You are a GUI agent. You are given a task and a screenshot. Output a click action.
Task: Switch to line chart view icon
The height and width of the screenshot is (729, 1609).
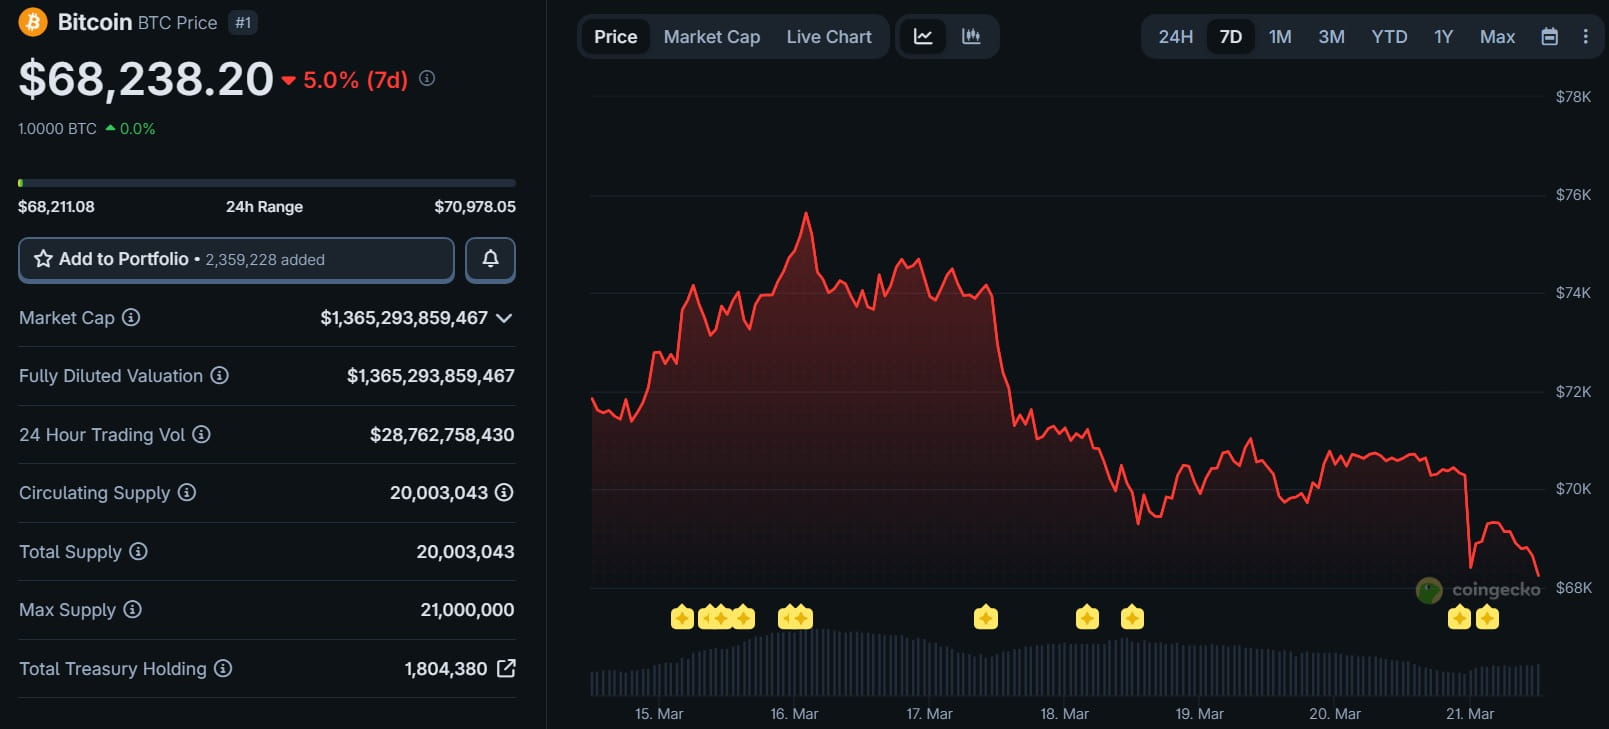[923, 37]
